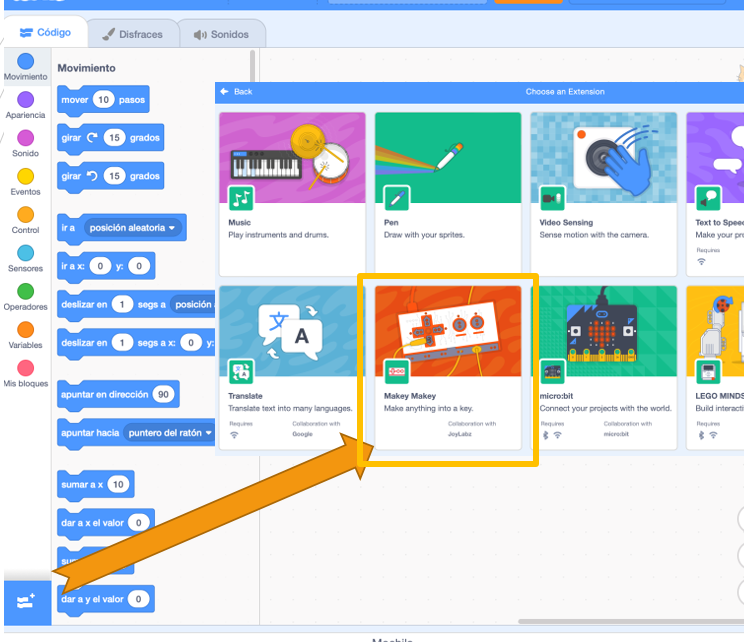Screen dimensions: 744x642
Task: Click the Bluetooth requirement icon under micro:bit
Action: pos(546,435)
